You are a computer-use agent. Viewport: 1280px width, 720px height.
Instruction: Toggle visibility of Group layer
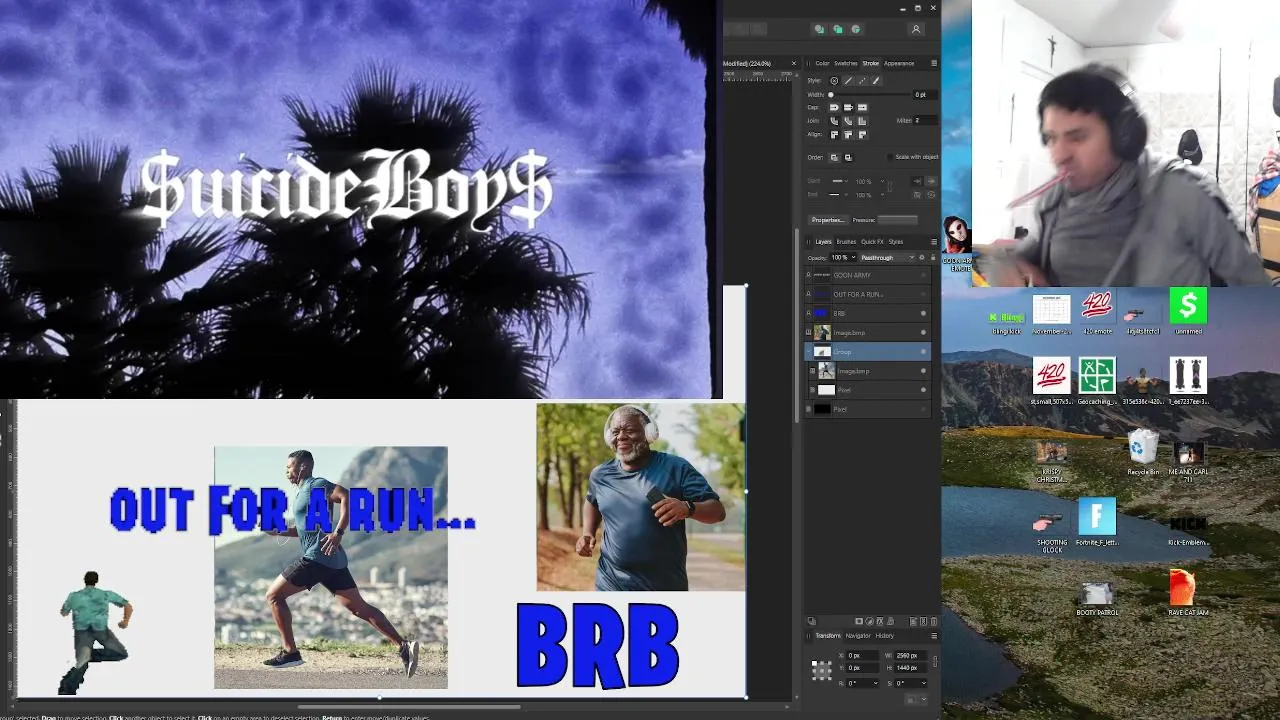(923, 352)
